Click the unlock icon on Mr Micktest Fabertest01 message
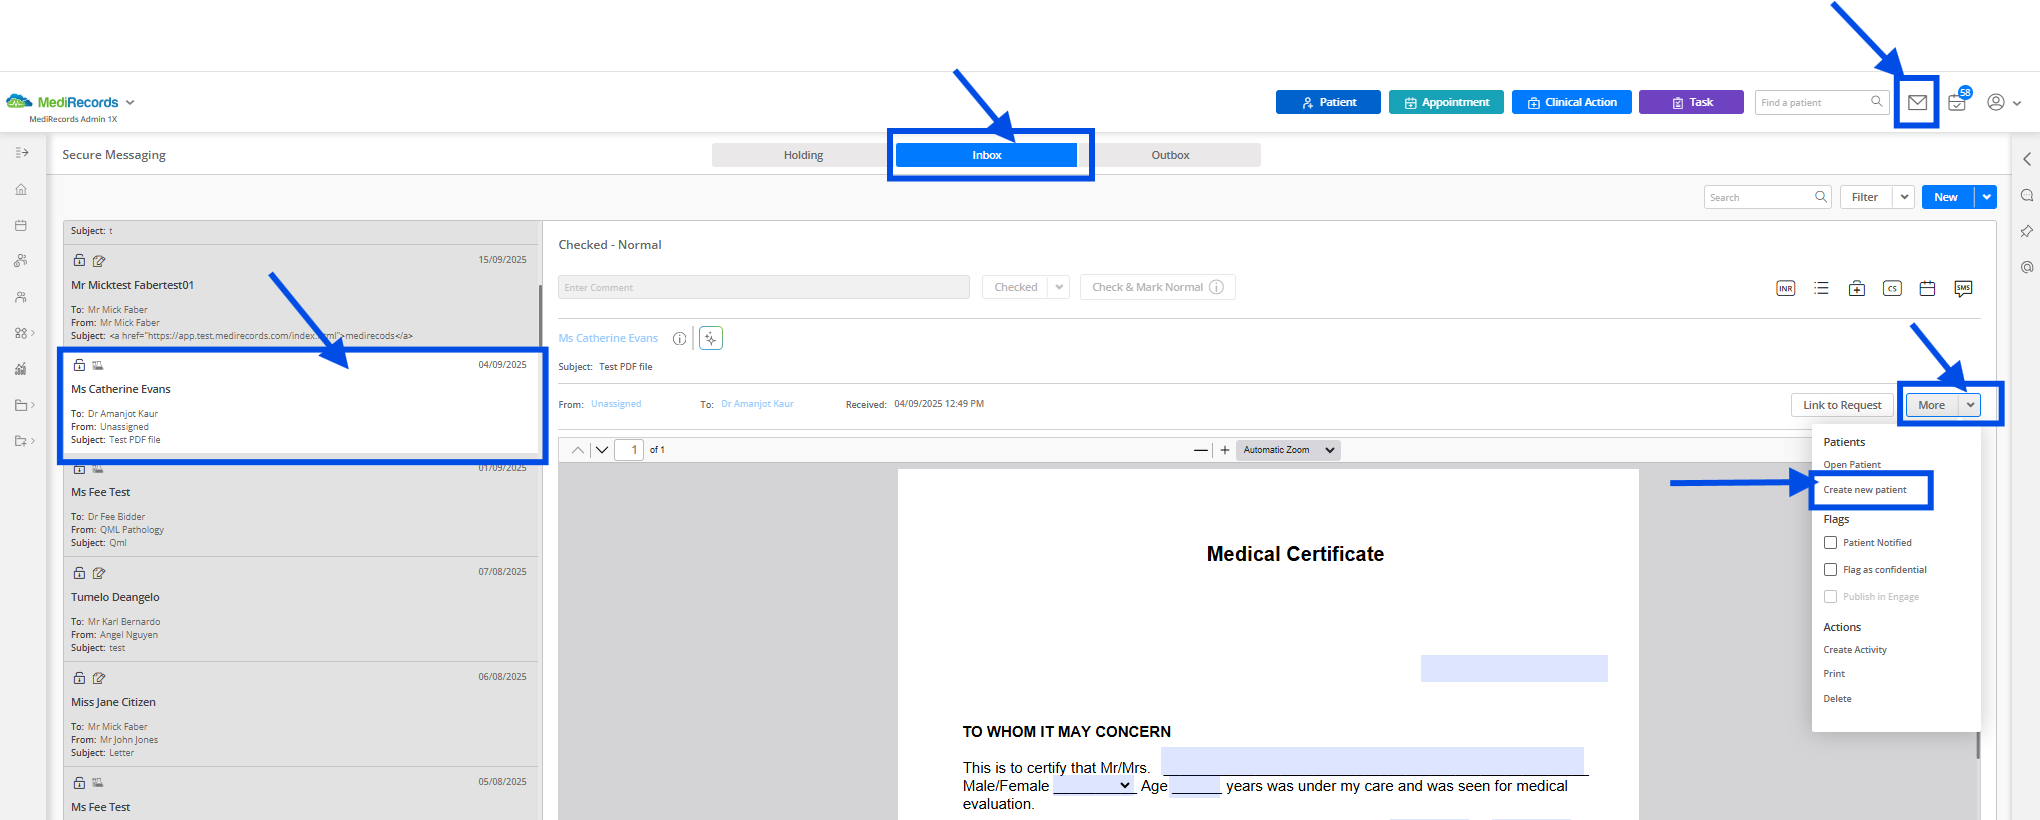Screen dimensions: 2040x820 tap(79, 260)
